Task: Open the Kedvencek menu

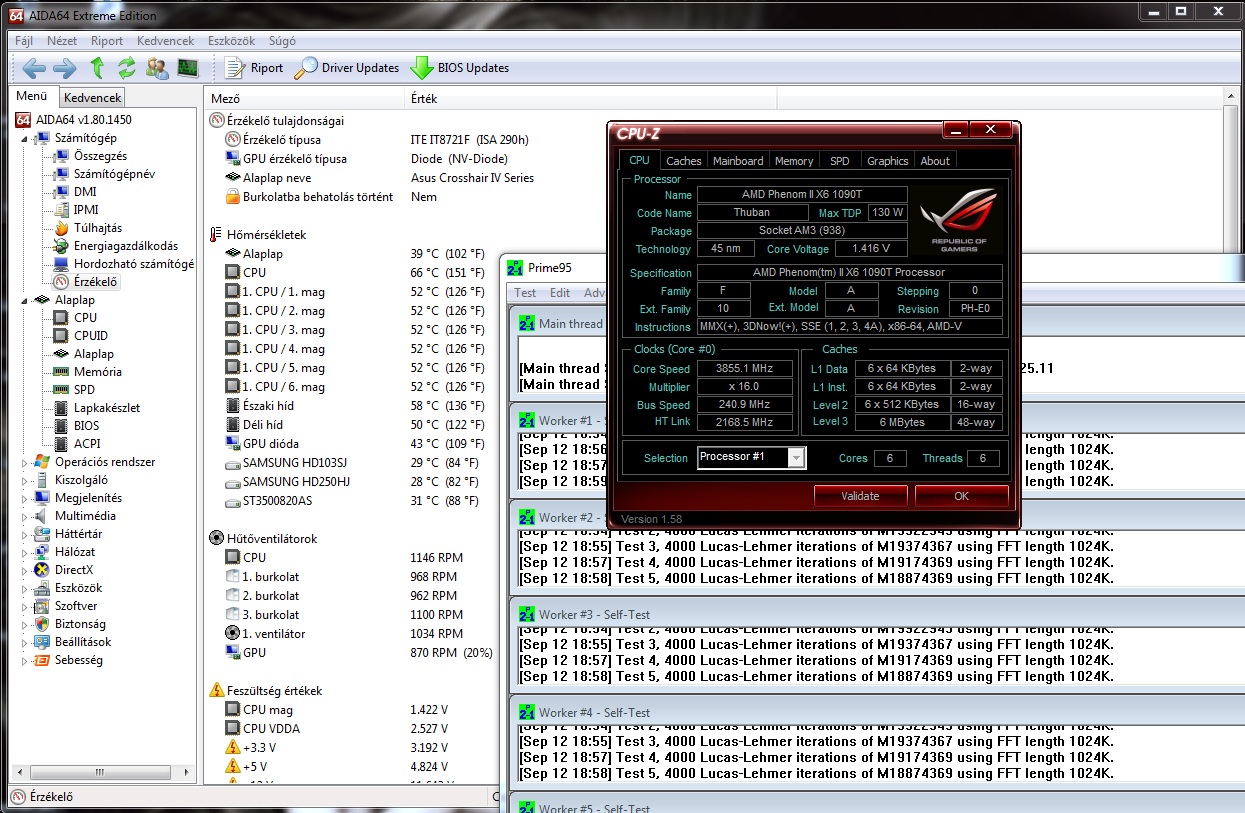Action: (165, 41)
